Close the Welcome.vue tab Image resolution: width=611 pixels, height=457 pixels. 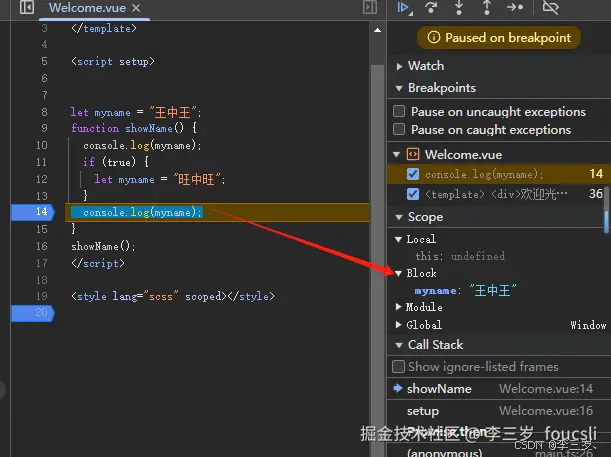136,8
